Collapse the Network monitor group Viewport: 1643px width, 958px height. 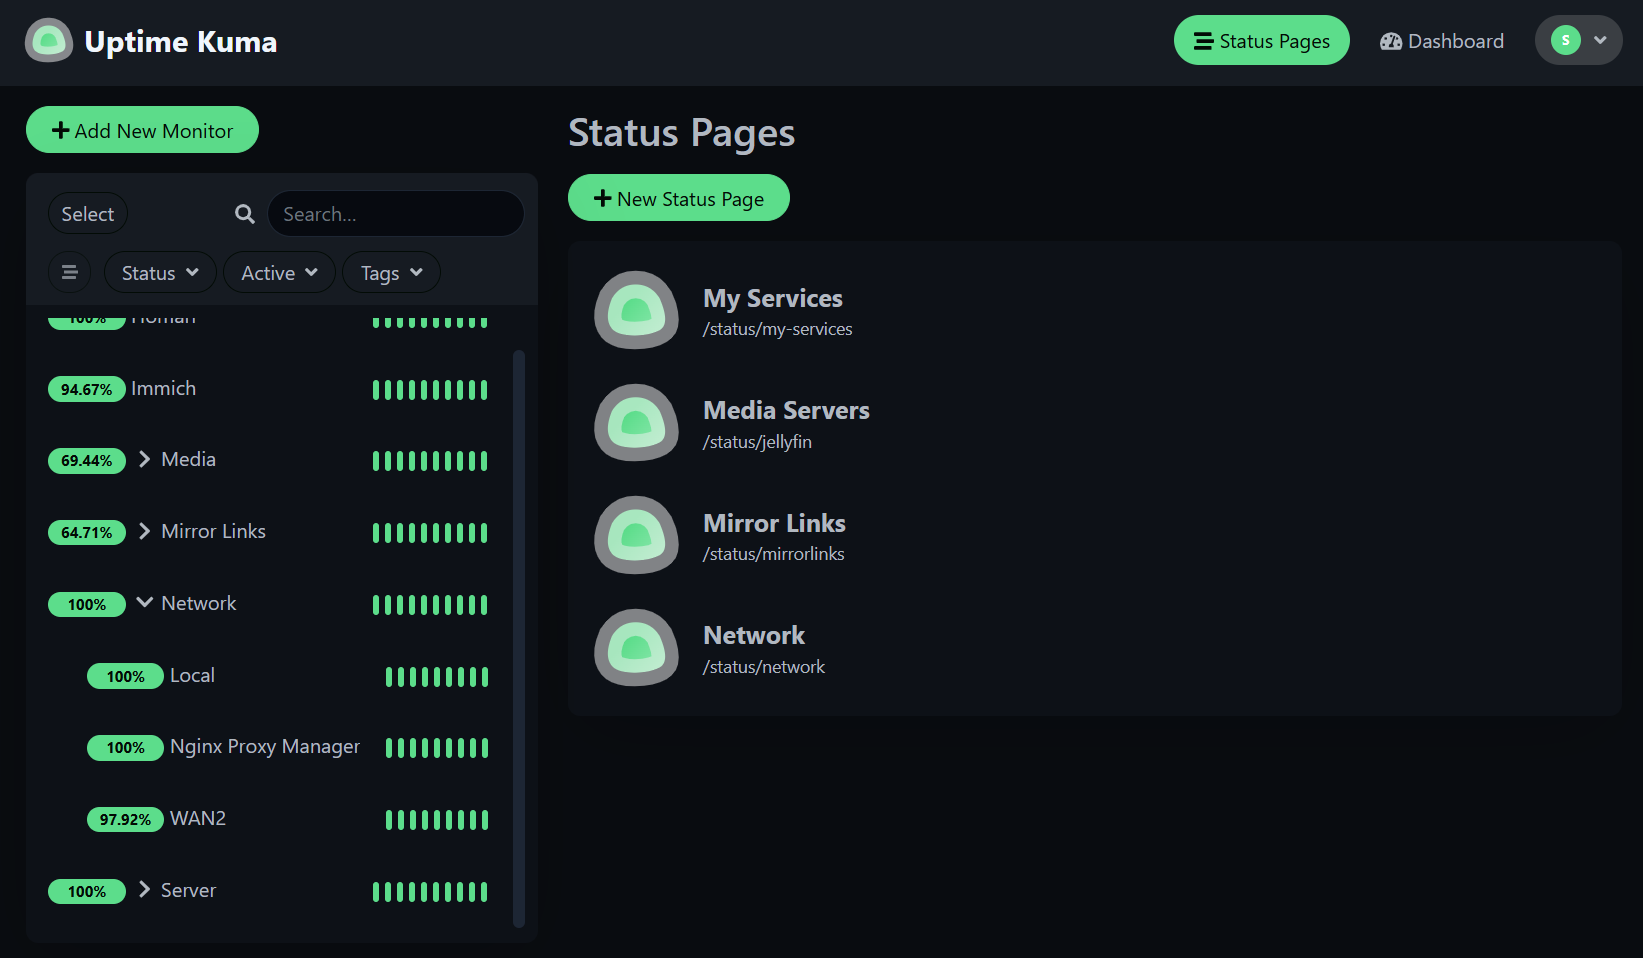pyautogui.click(x=145, y=602)
